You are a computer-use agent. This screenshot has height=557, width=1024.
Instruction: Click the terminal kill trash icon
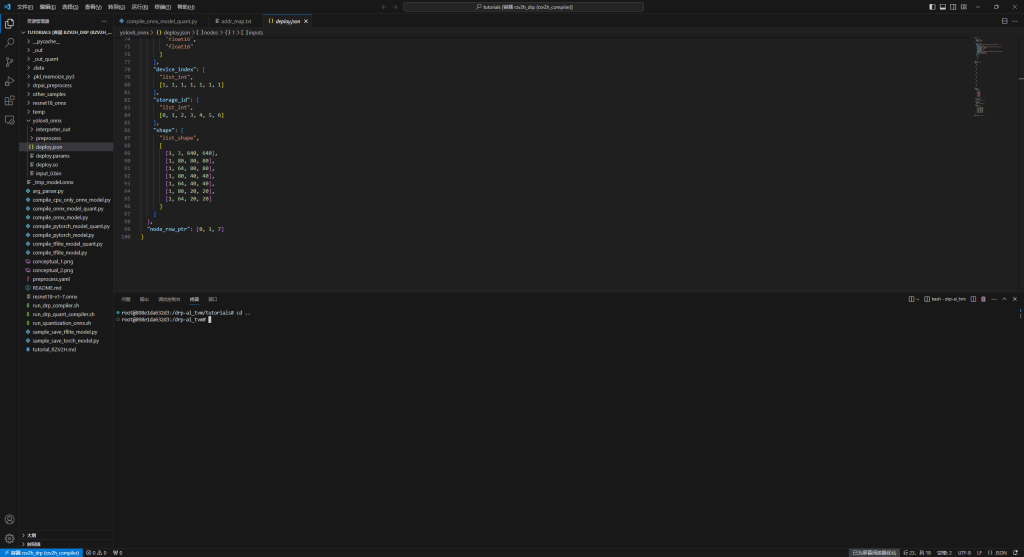983,299
